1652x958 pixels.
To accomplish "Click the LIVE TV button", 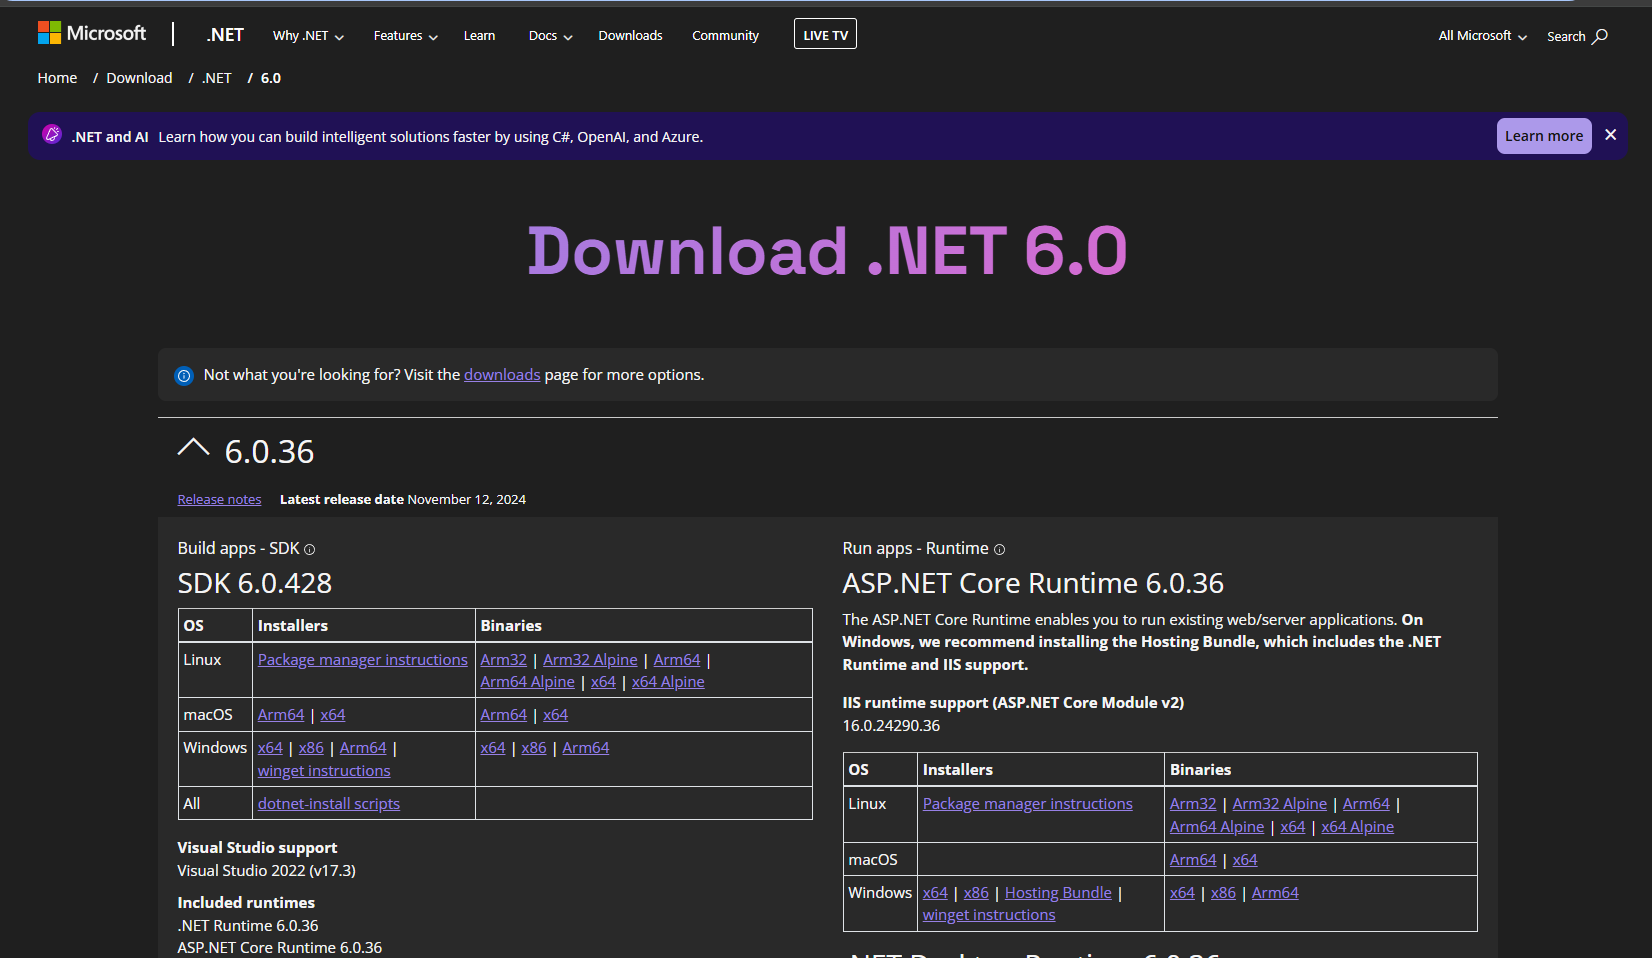I will point(825,35).
